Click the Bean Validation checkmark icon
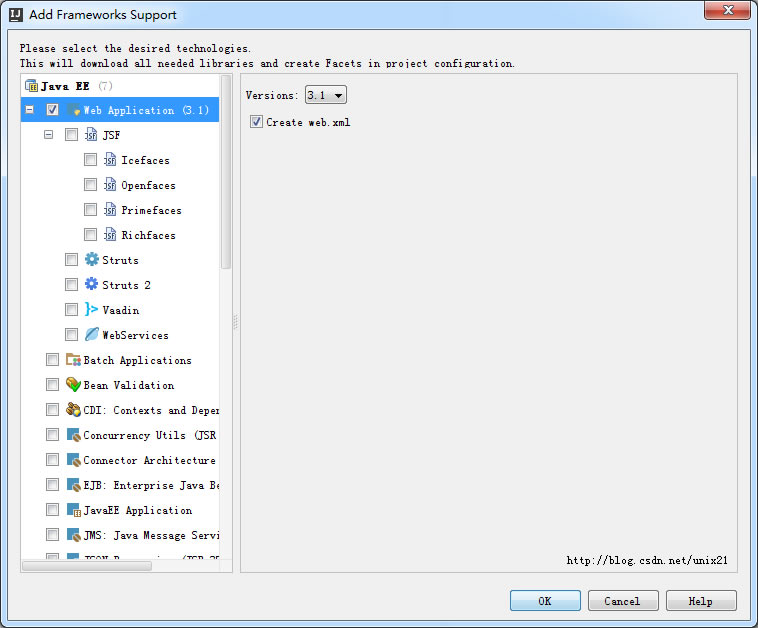The height and width of the screenshot is (628, 758). [73, 385]
